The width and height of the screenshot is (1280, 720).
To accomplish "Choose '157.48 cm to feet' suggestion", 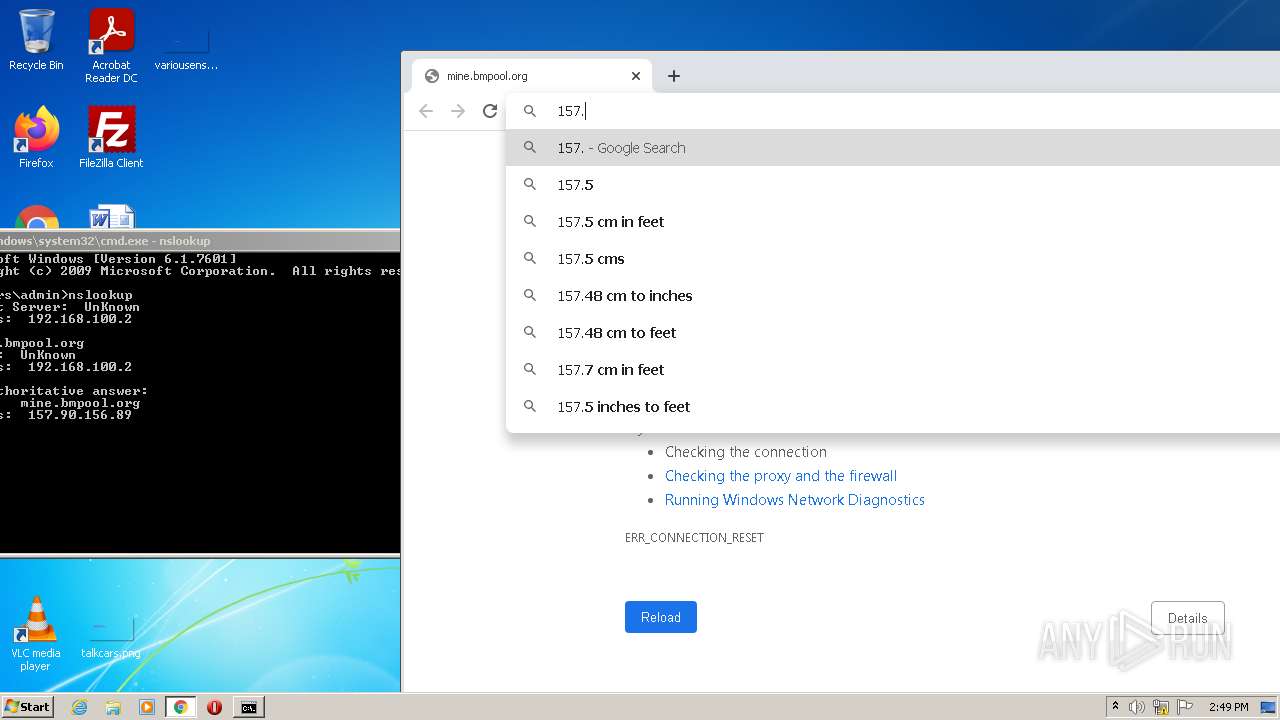I will click(893, 333).
